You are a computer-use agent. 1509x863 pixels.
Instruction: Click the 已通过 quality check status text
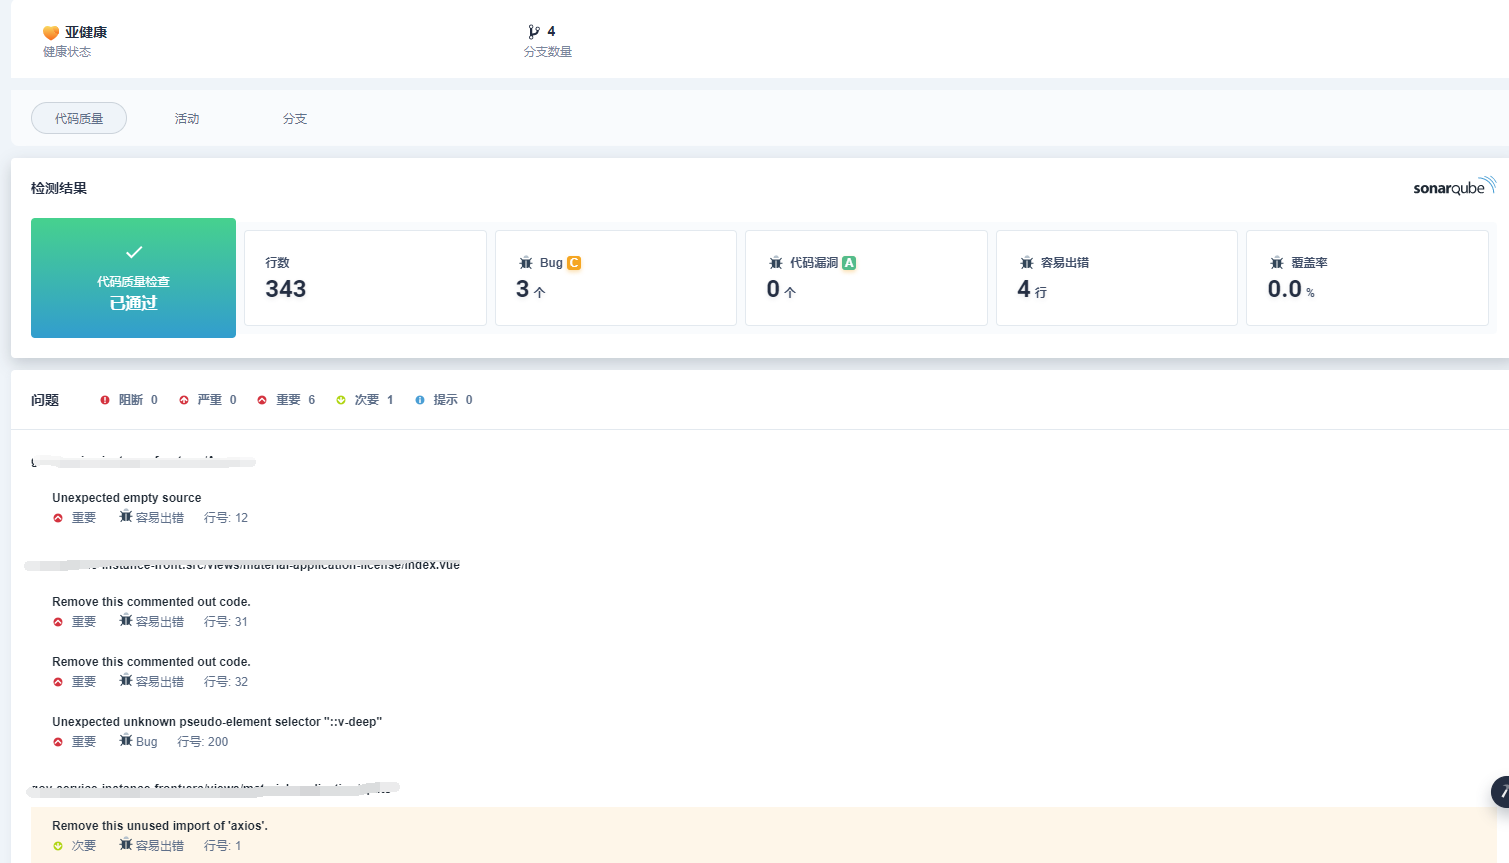pyautogui.click(x=134, y=303)
